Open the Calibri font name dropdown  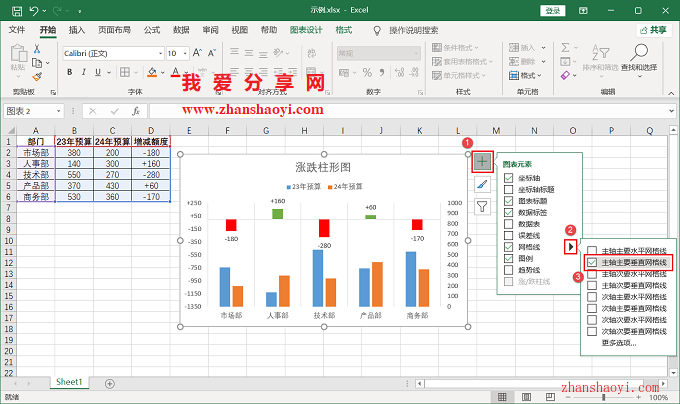click(x=160, y=53)
